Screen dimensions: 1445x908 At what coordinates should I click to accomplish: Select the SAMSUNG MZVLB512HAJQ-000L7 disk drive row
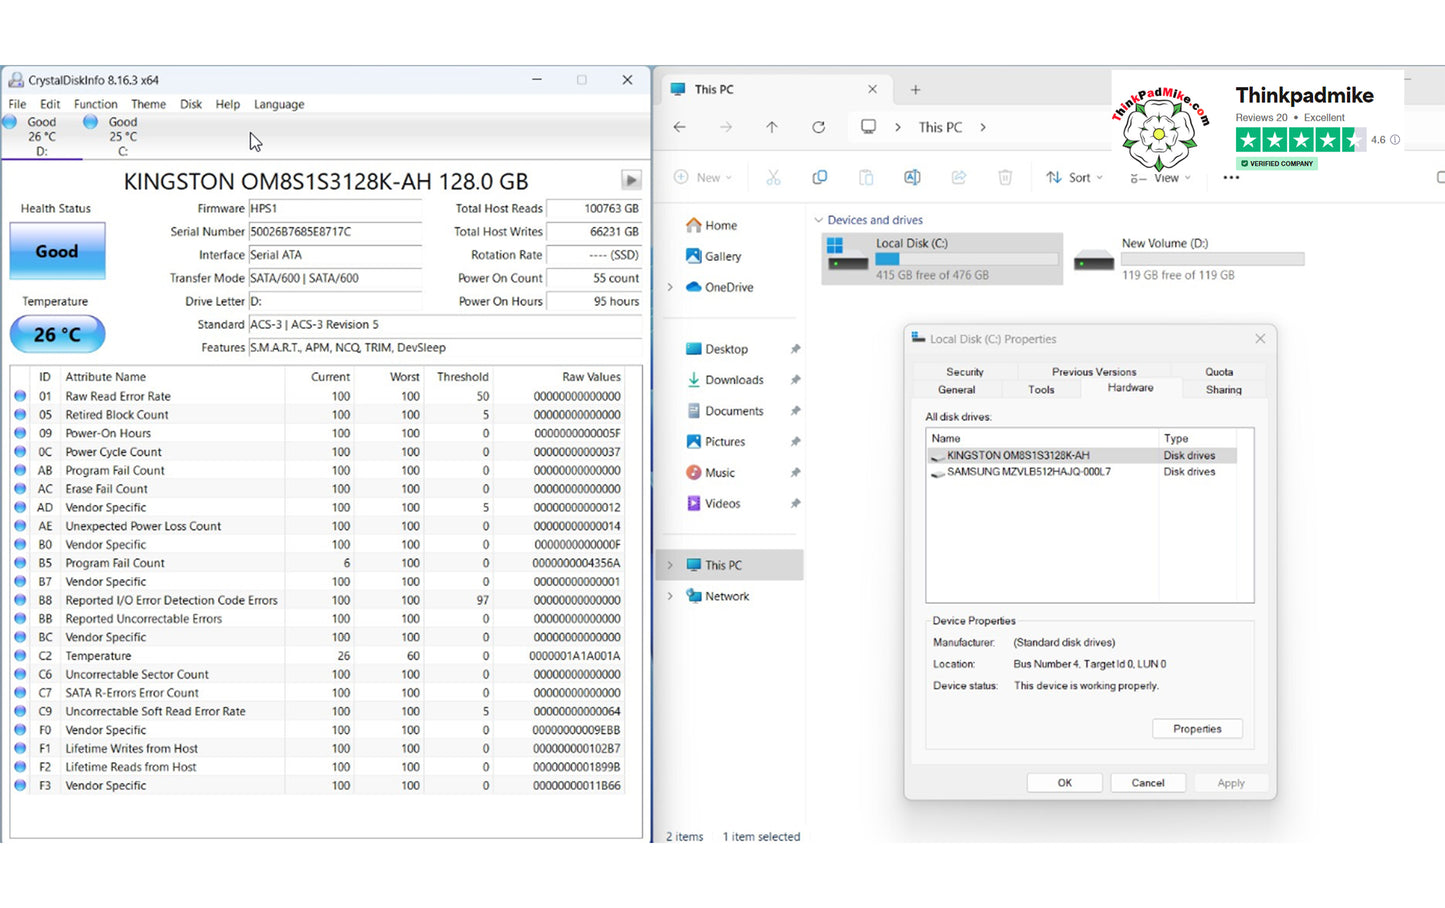(x=1082, y=472)
